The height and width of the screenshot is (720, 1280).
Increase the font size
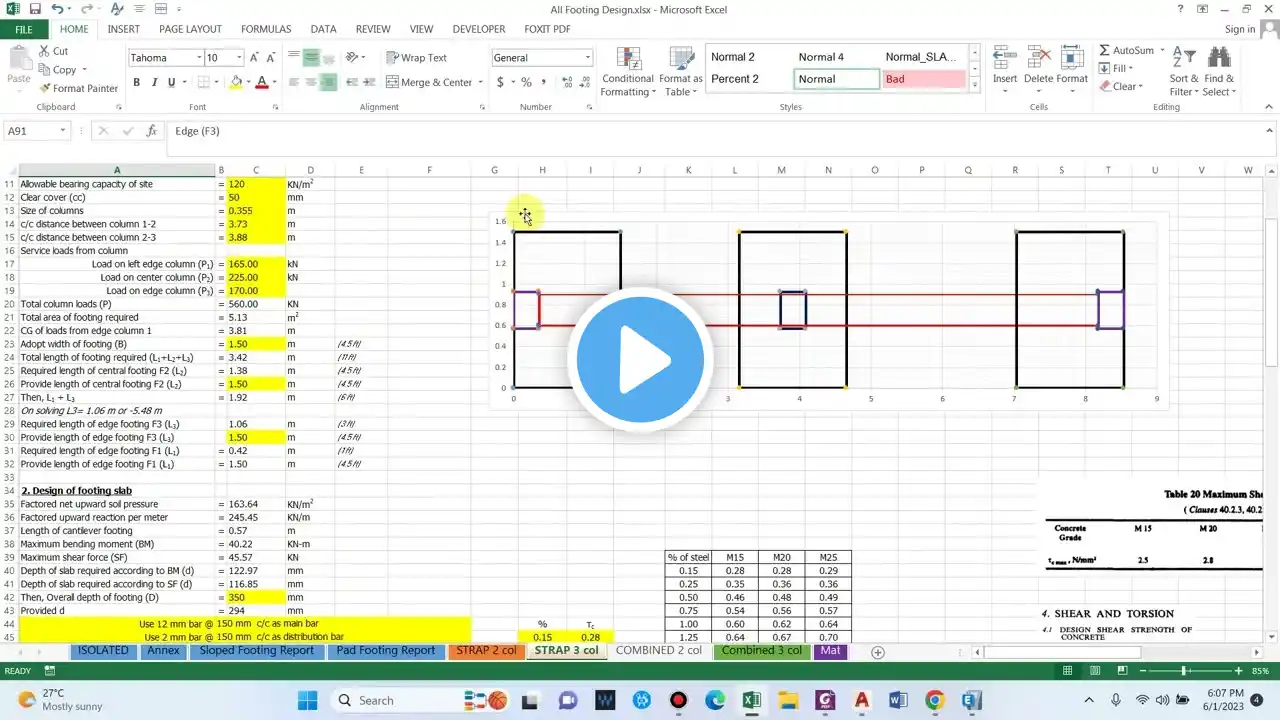point(255,58)
